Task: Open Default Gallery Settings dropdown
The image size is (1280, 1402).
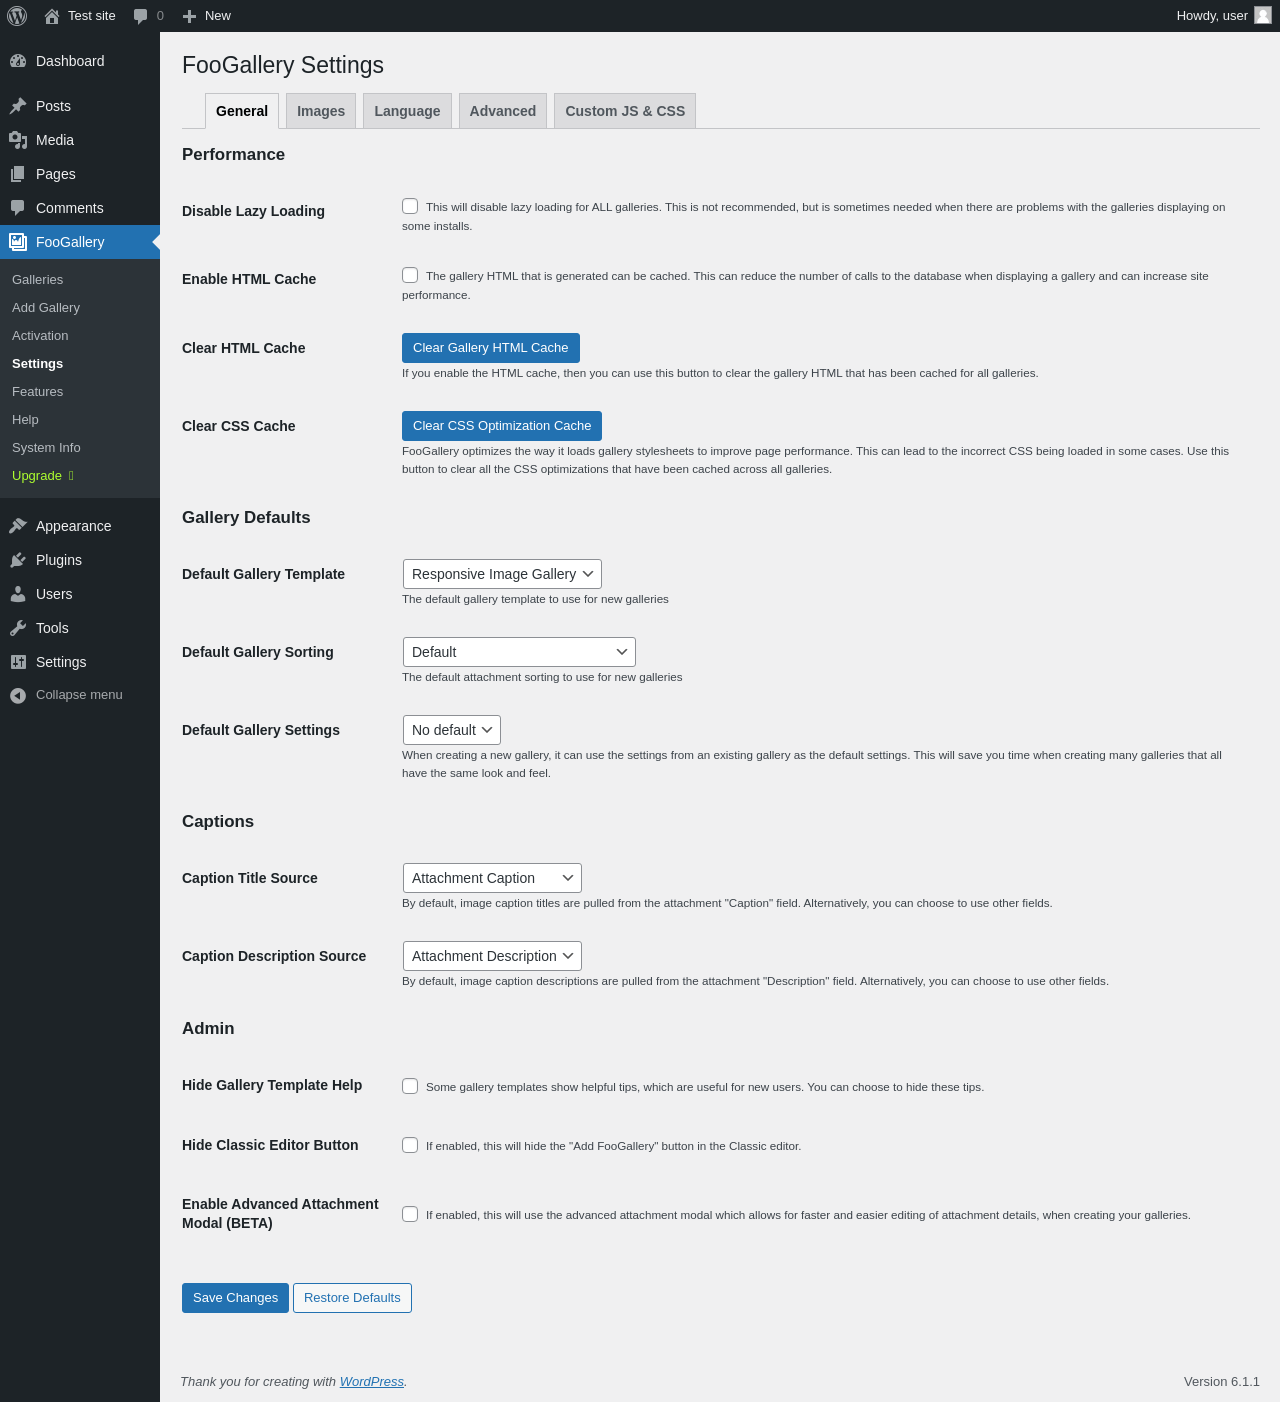Action: tap(452, 730)
